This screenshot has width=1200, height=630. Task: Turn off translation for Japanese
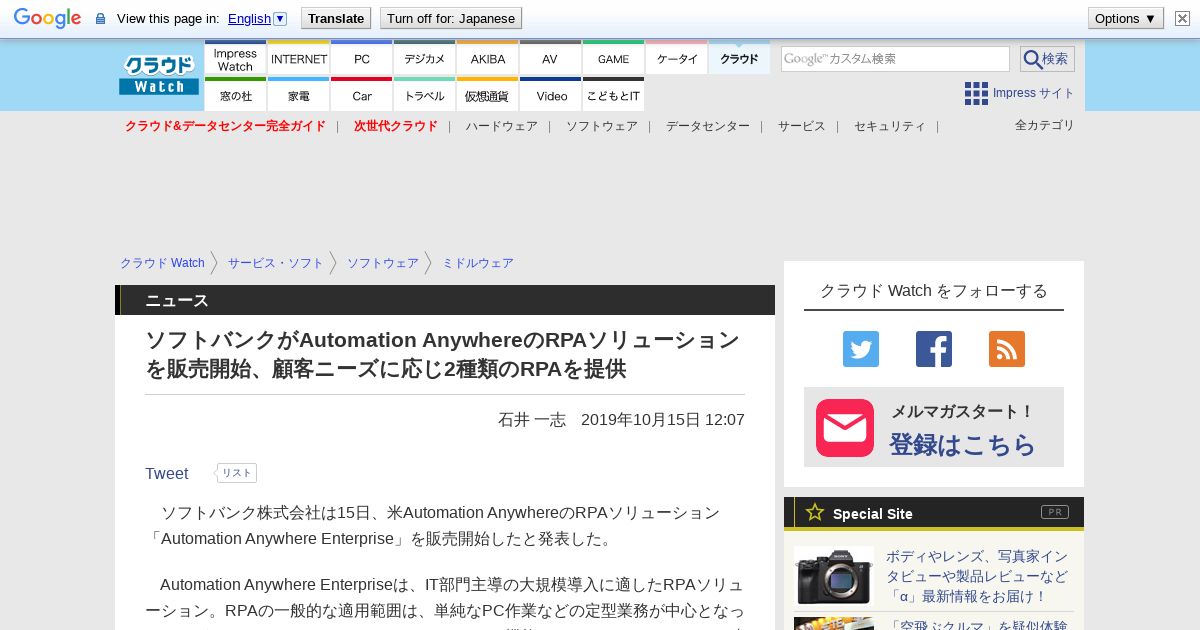click(x=451, y=18)
